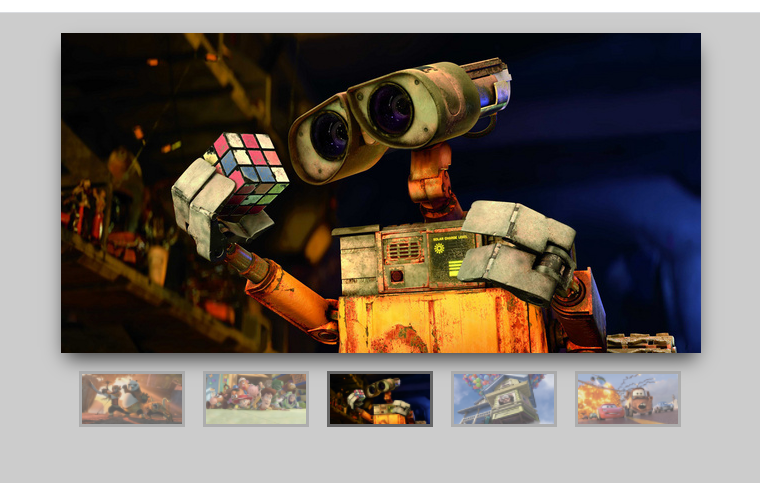Select the WALL-E thumbnail
Screen dimensions: 760x483
(x=380, y=399)
